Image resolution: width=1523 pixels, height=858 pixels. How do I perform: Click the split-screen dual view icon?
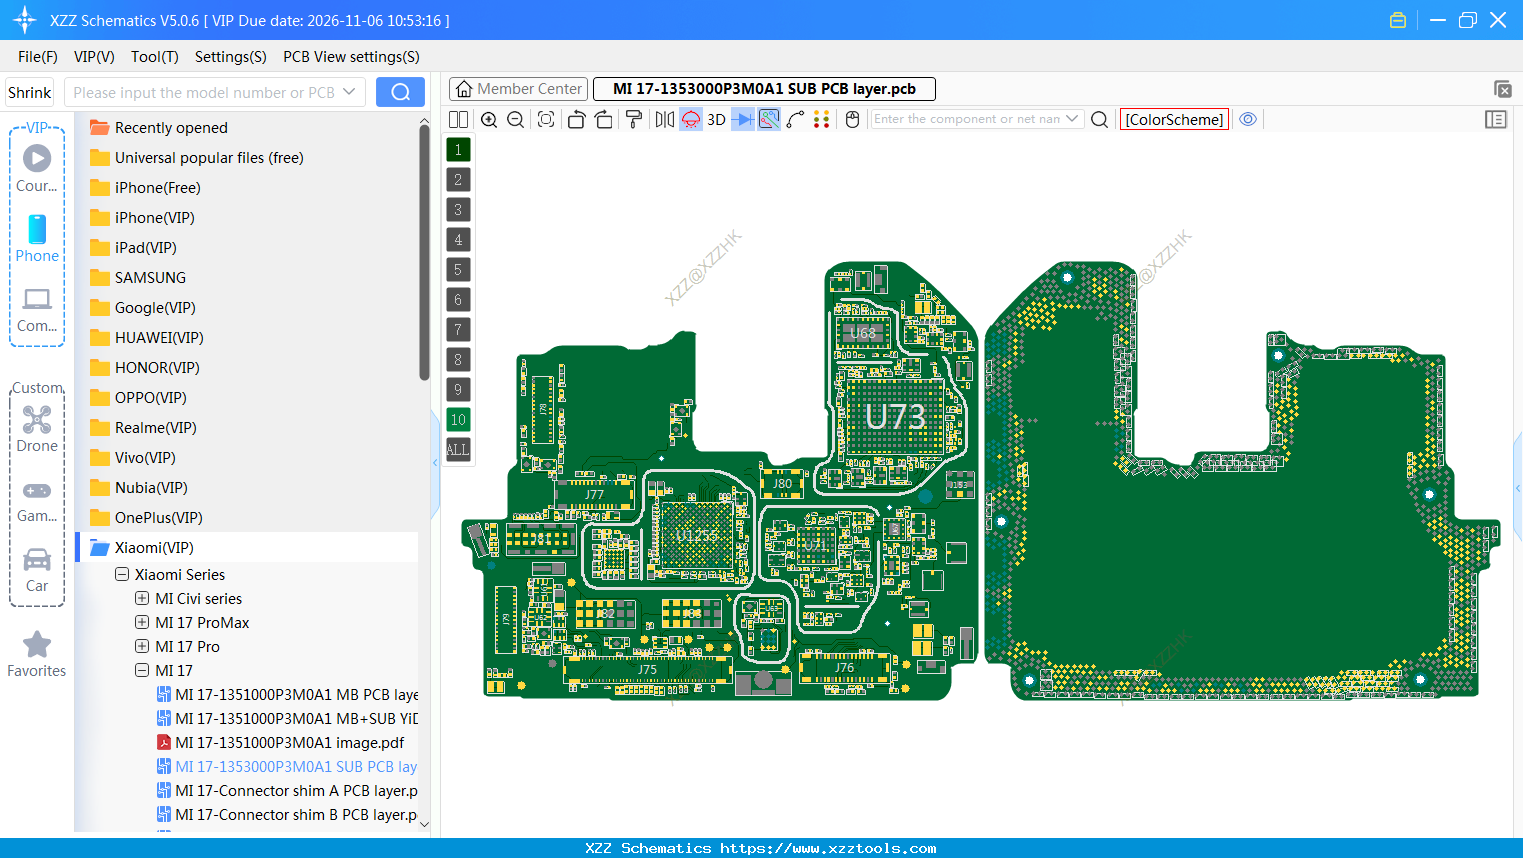pos(458,119)
